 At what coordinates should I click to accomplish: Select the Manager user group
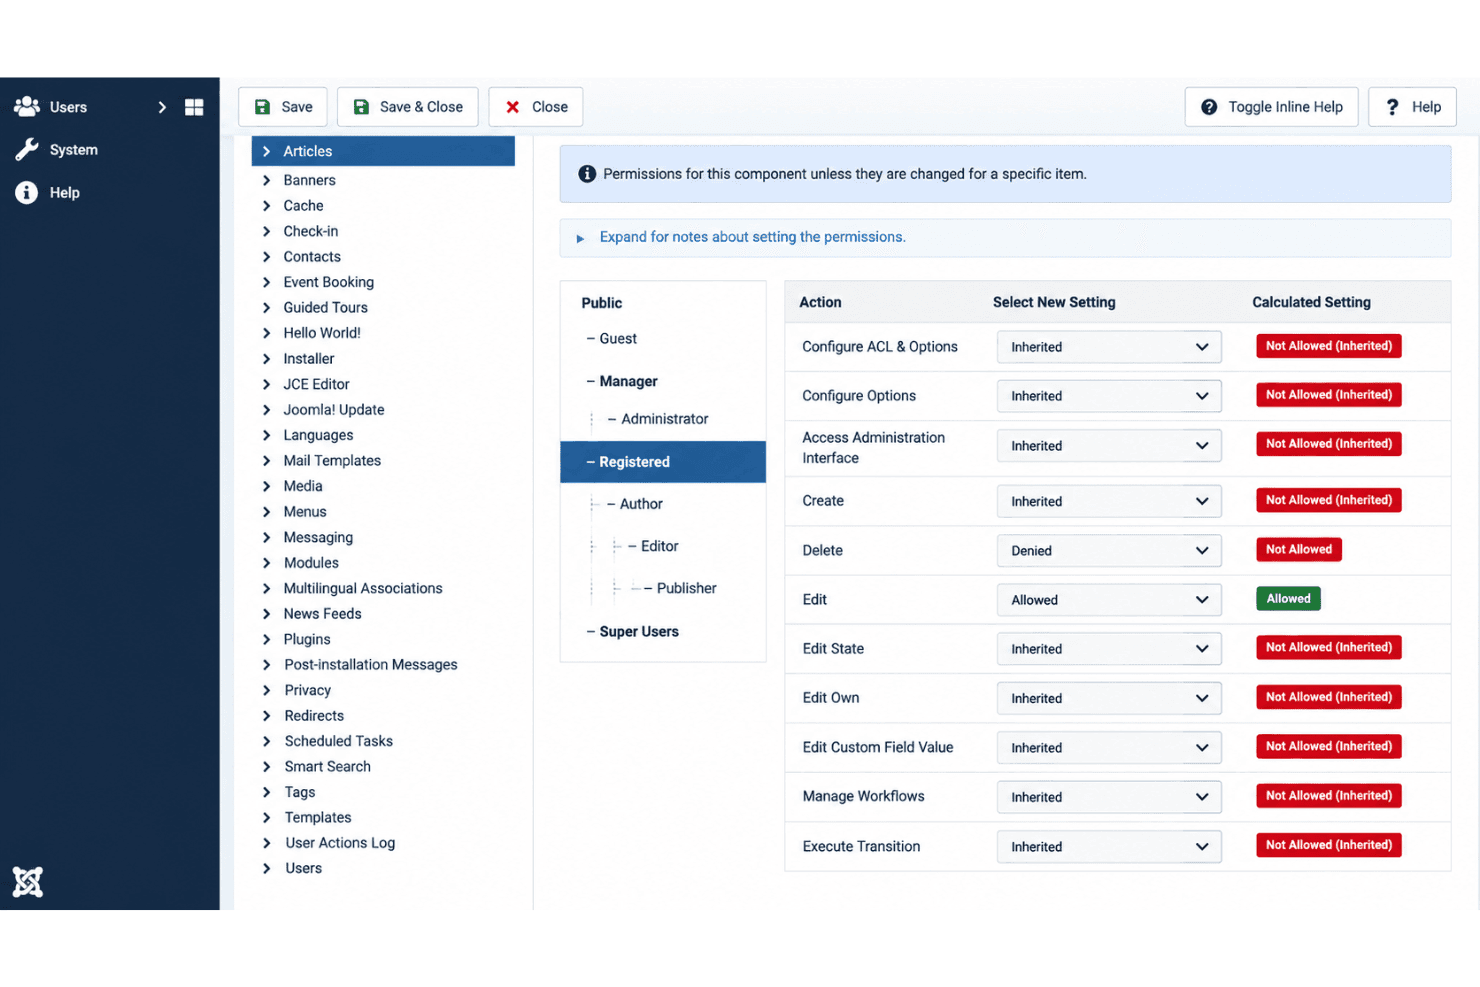click(628, 381)
